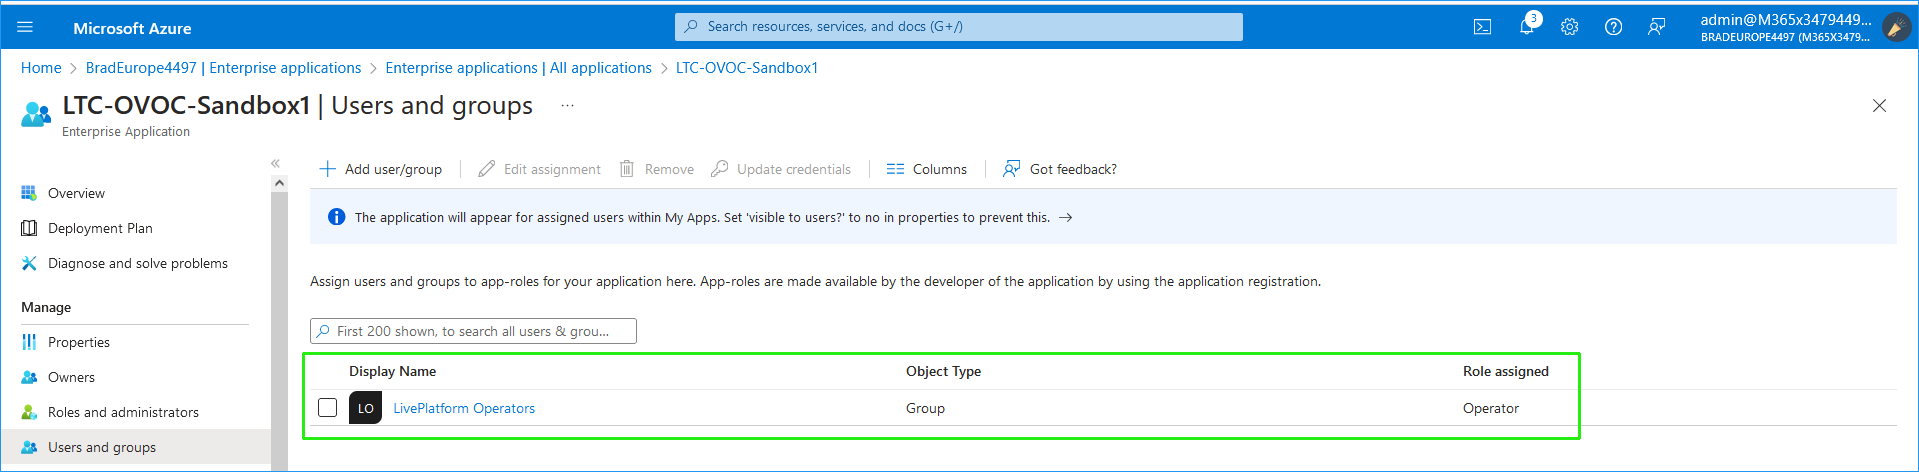Open the Azure portal hamburger menu
The image size is (1919, 472).
point(26,27)
